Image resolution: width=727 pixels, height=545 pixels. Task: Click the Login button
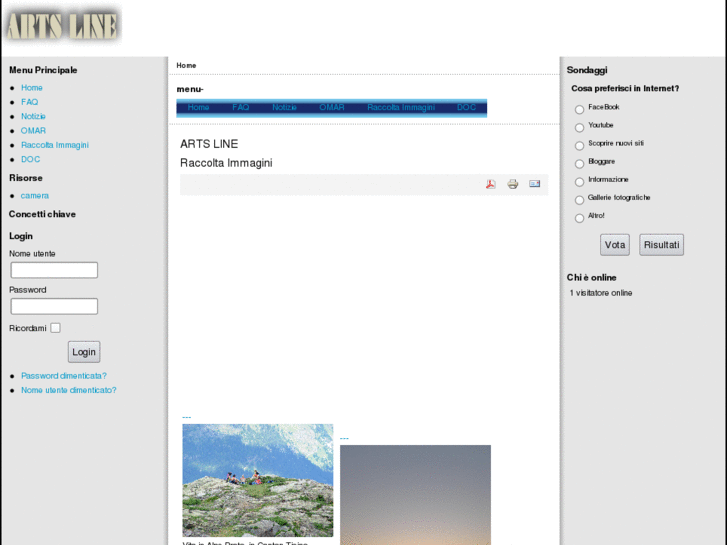(x=84, y=352)
